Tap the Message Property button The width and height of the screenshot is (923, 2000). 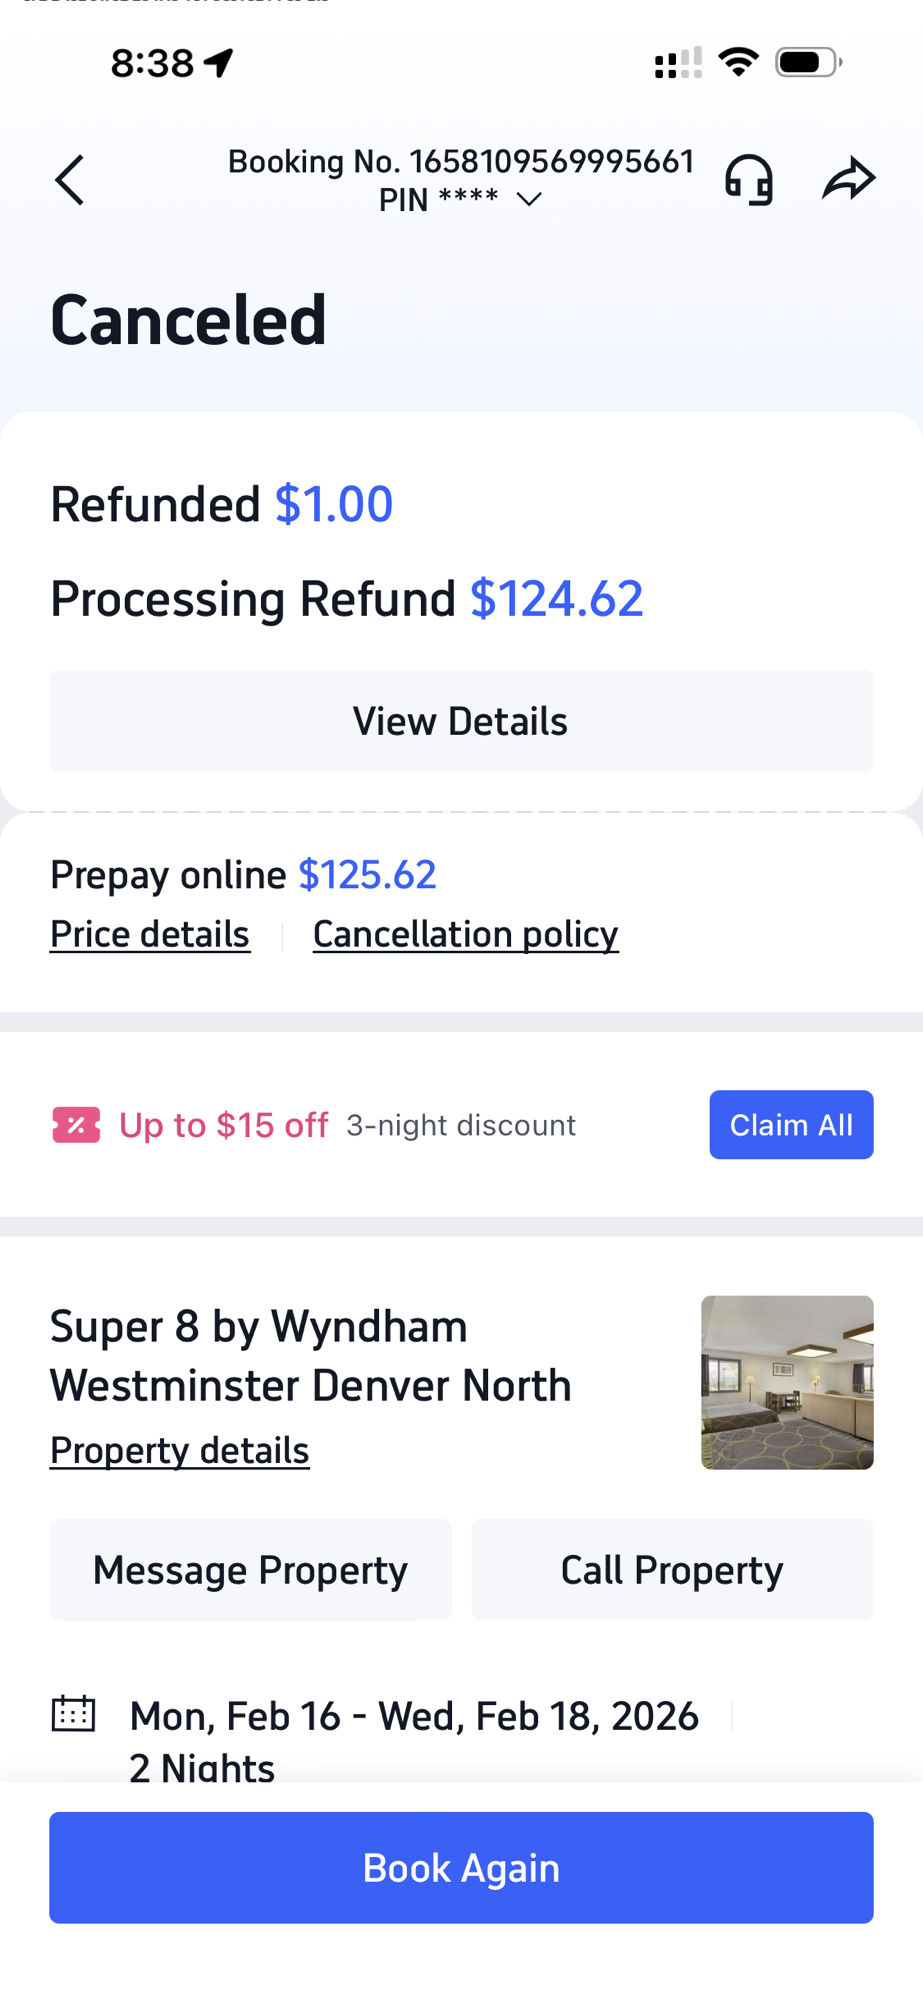pos(250,1570)
